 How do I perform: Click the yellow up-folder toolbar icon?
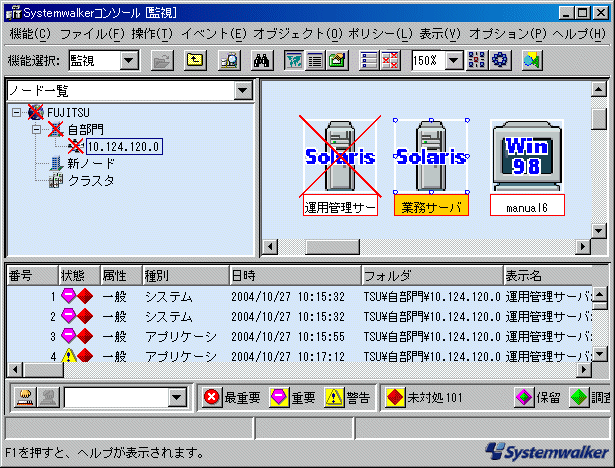[x=195, y=60]
